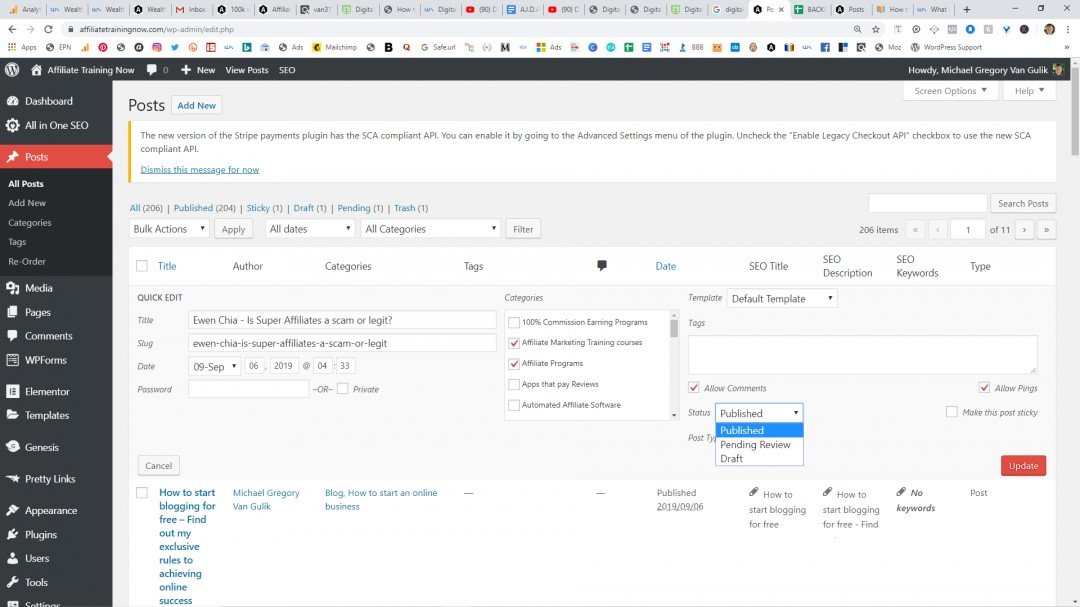Collapse the Status dropdown showing Published
Image resolution: width=1080 pixels, height=607 pixels.
tap(759, 413)
